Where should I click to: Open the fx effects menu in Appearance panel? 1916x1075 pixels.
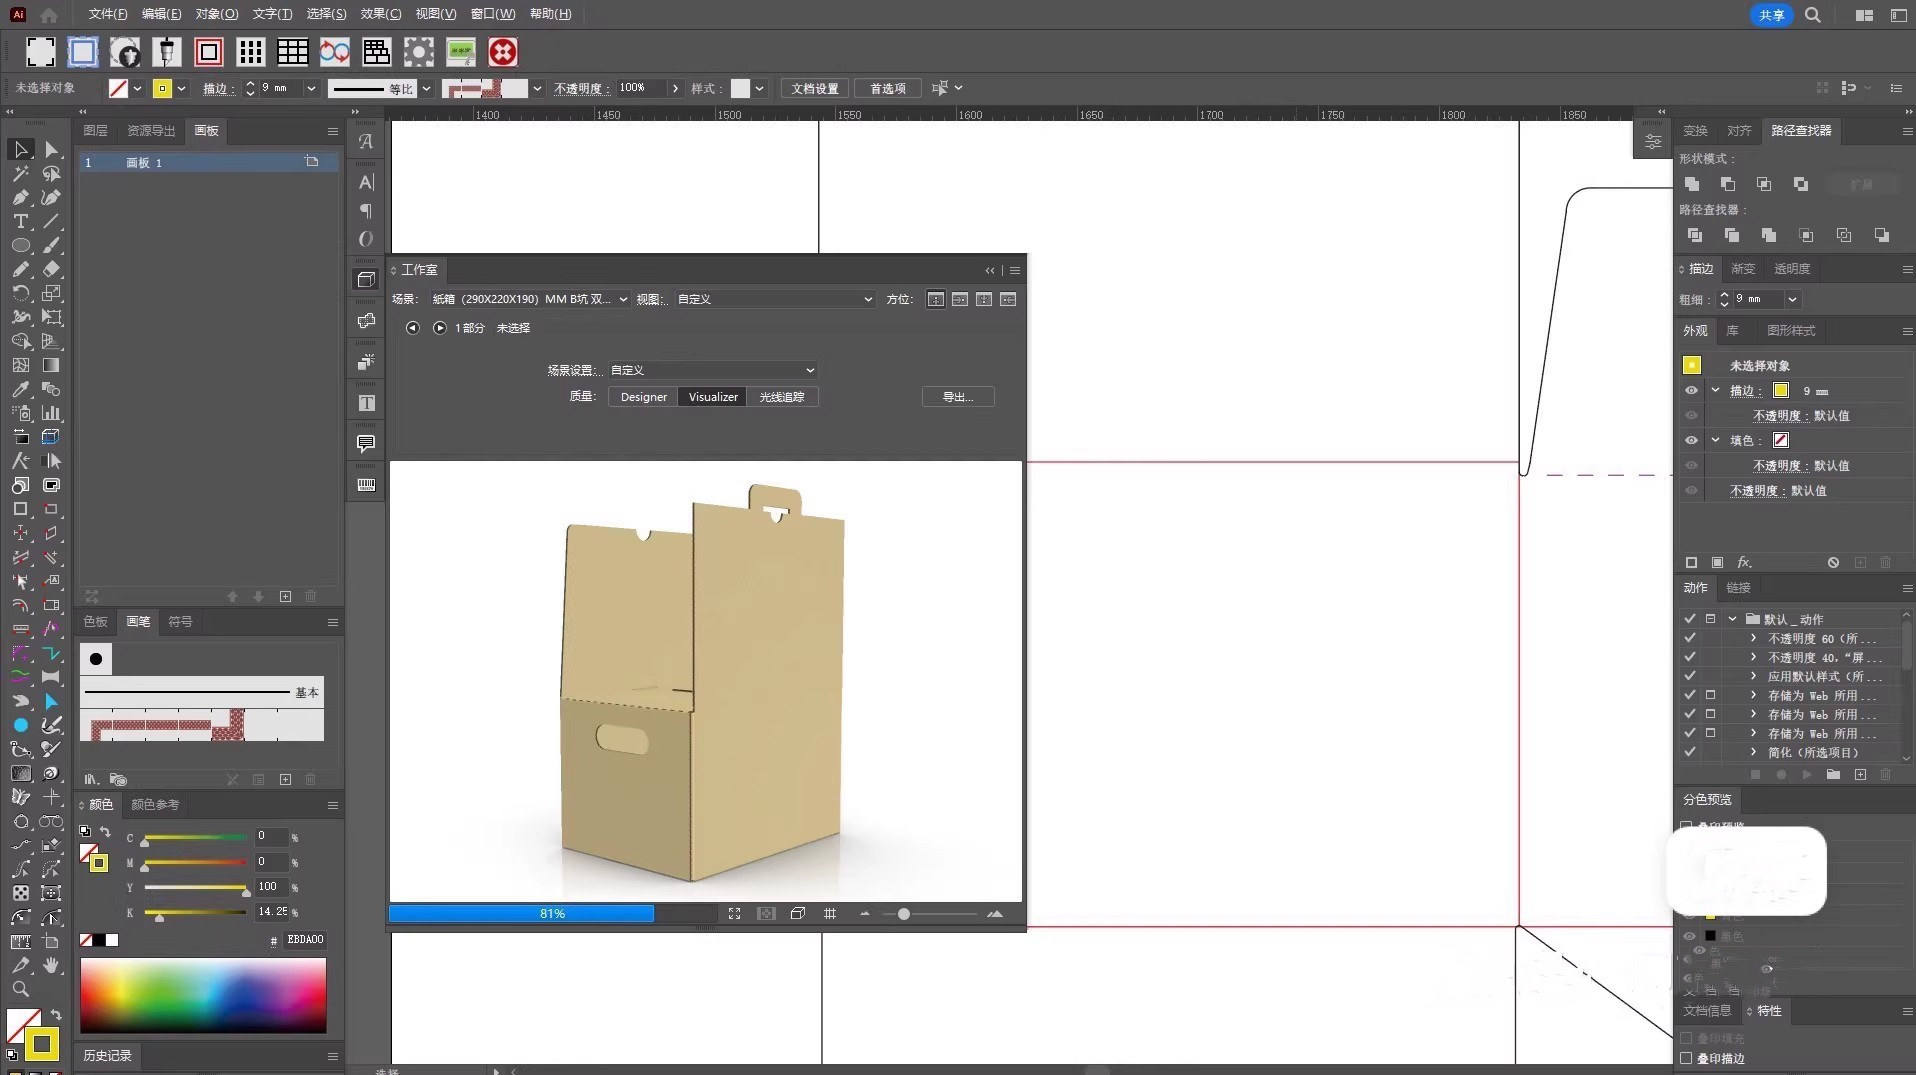tap(1744, 563)
